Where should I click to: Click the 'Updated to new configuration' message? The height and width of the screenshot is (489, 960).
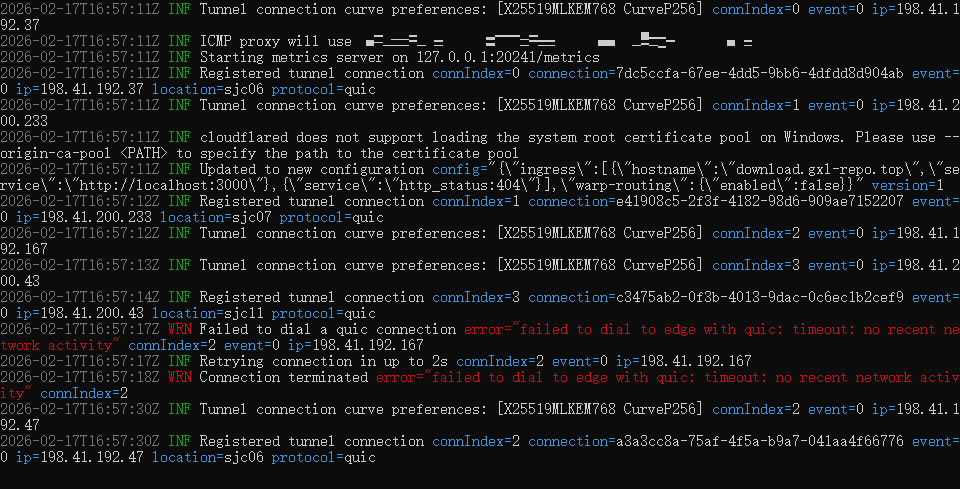(x=311, y=169)
